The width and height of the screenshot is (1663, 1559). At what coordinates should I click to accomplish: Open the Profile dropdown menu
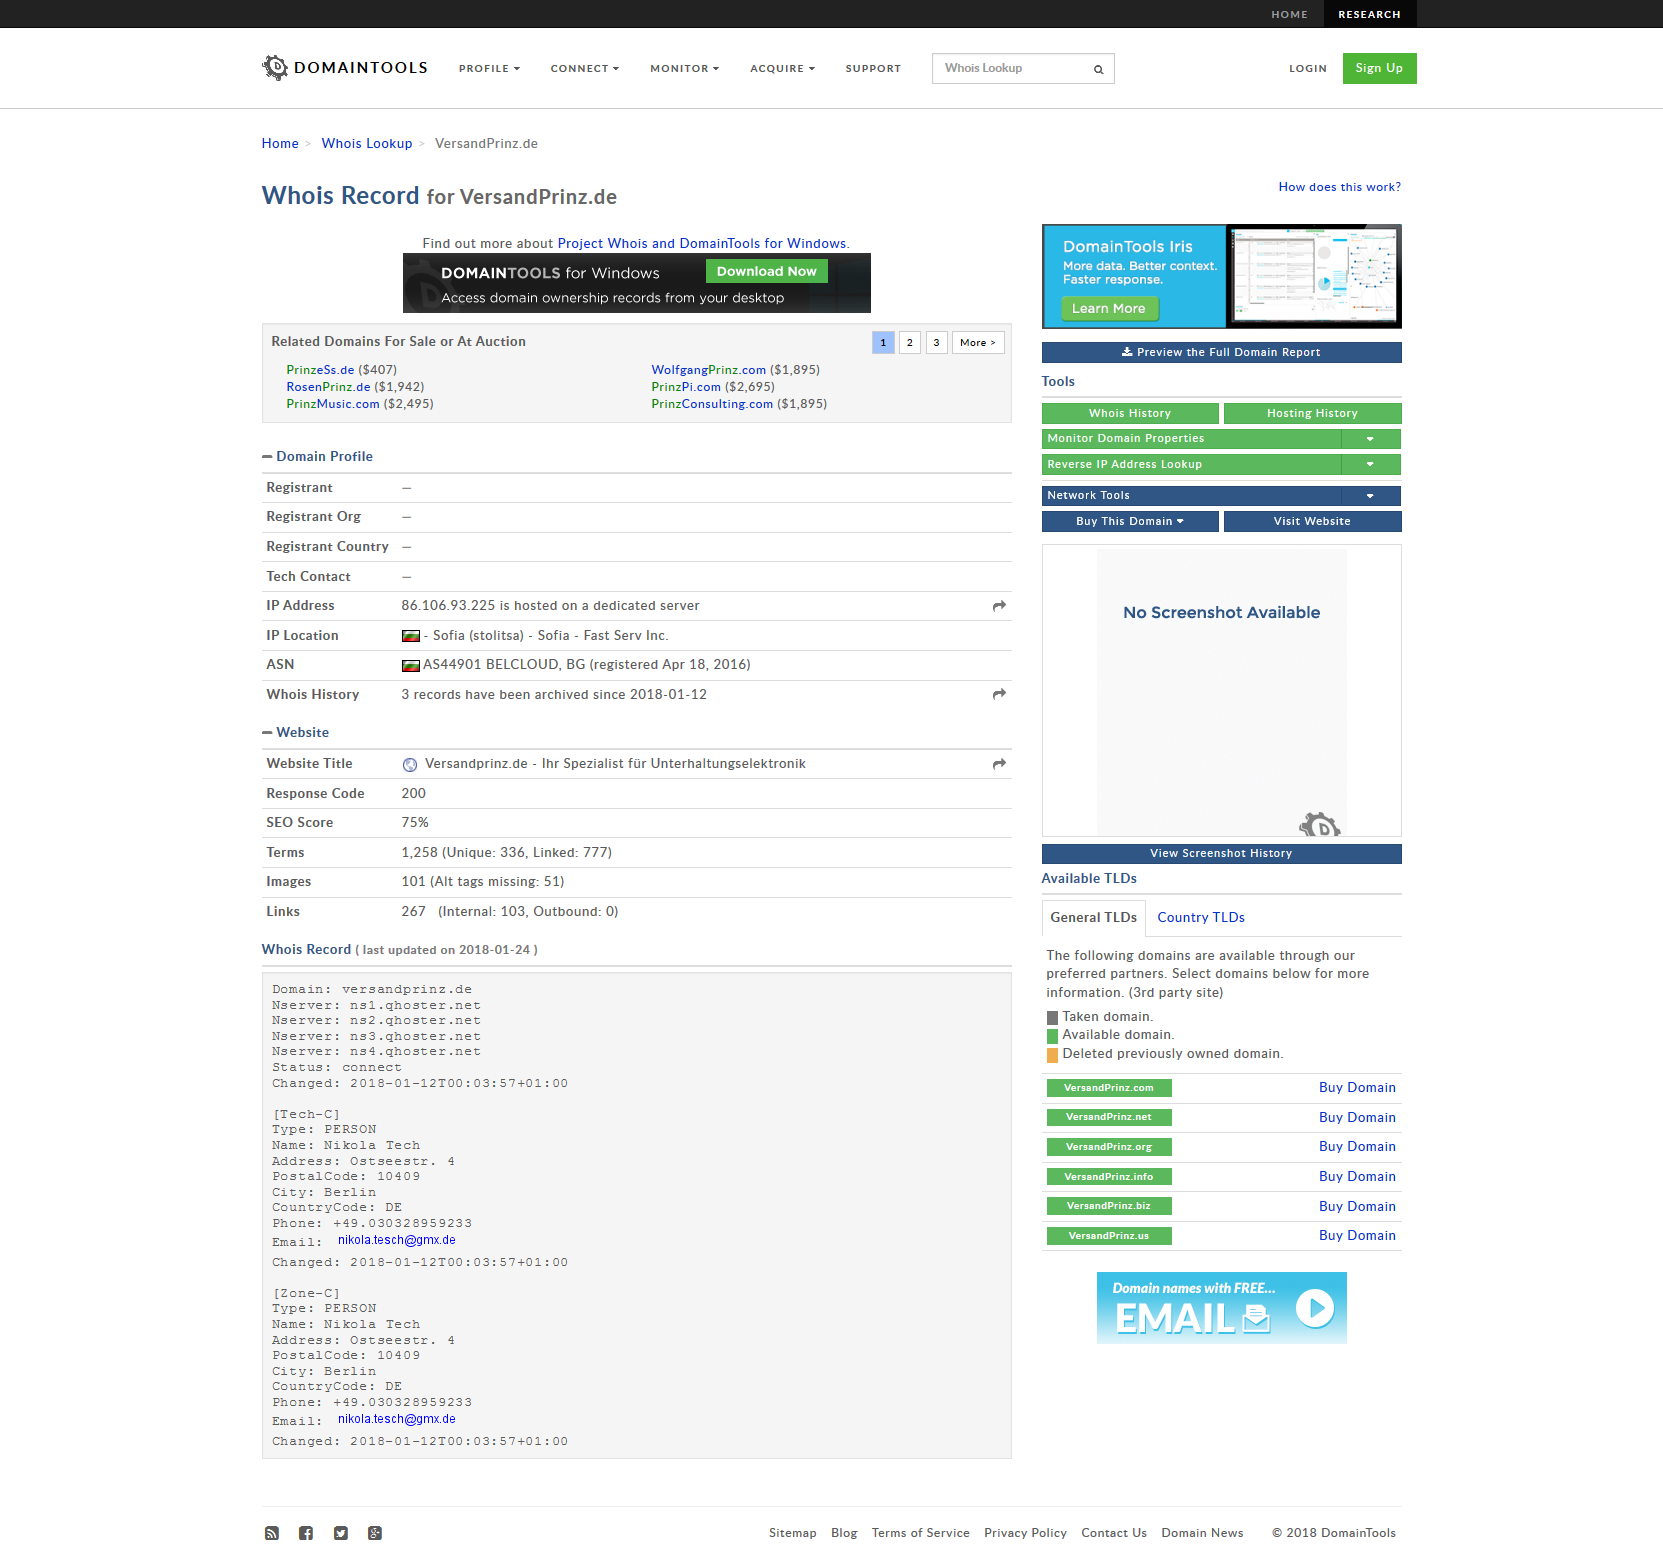pyautogui.click(x=489, y=69)
